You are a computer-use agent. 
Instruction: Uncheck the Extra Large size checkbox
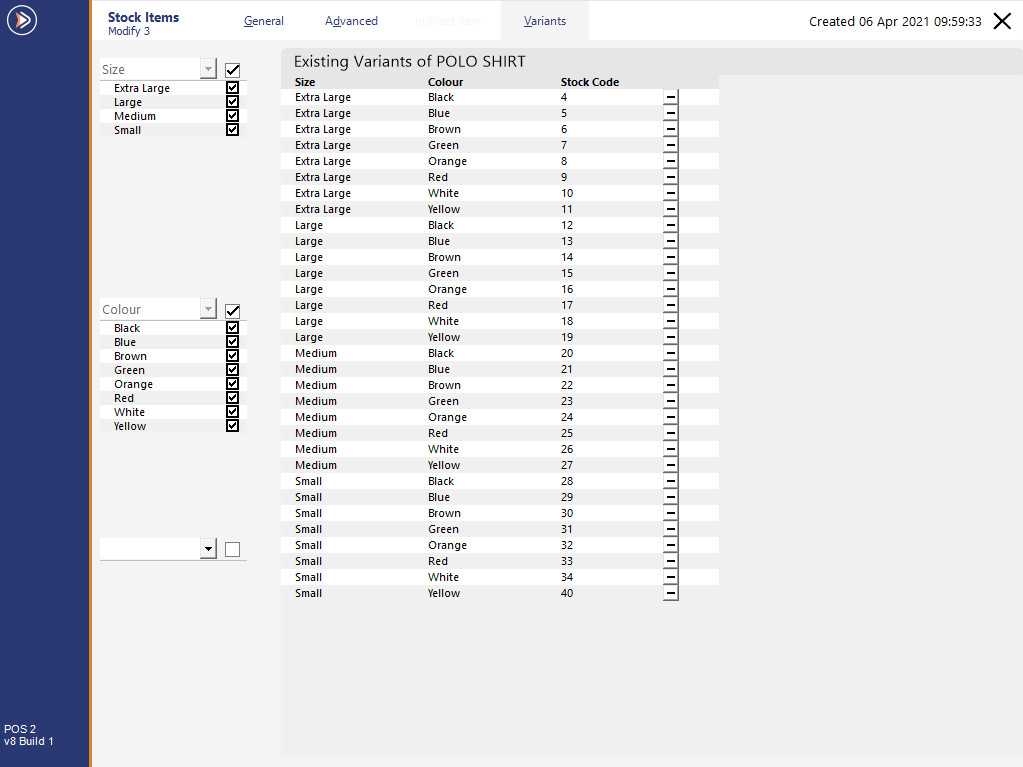232,88
